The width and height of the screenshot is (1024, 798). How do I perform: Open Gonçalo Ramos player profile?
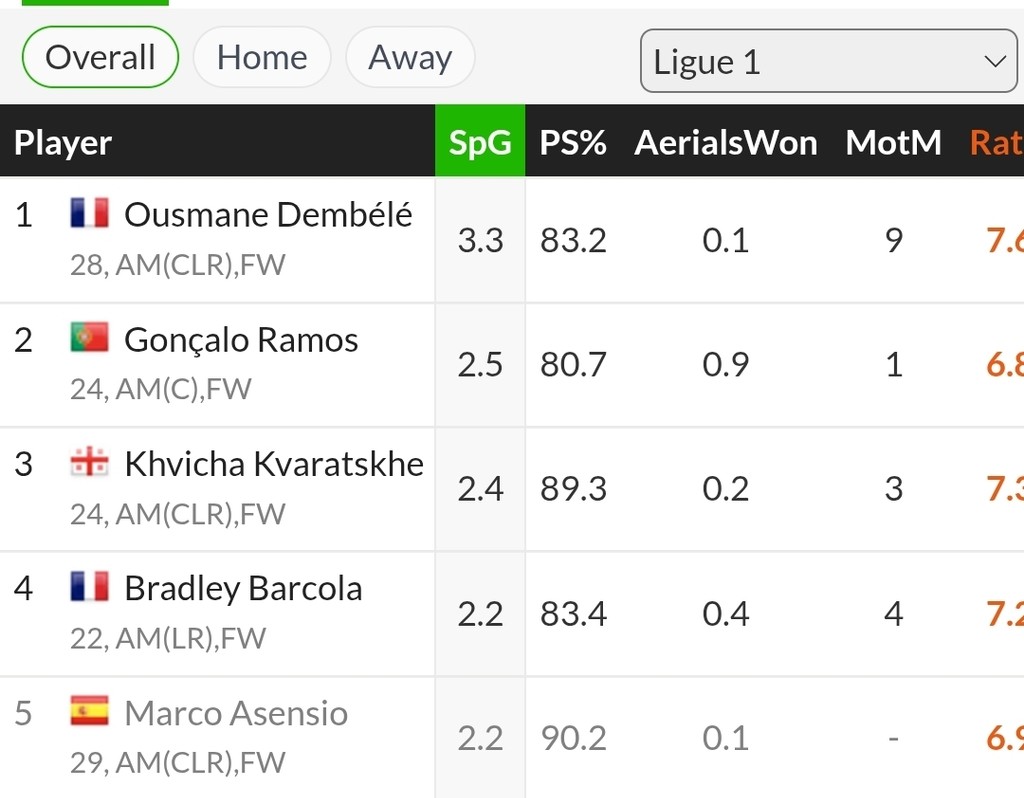[241, 340]
